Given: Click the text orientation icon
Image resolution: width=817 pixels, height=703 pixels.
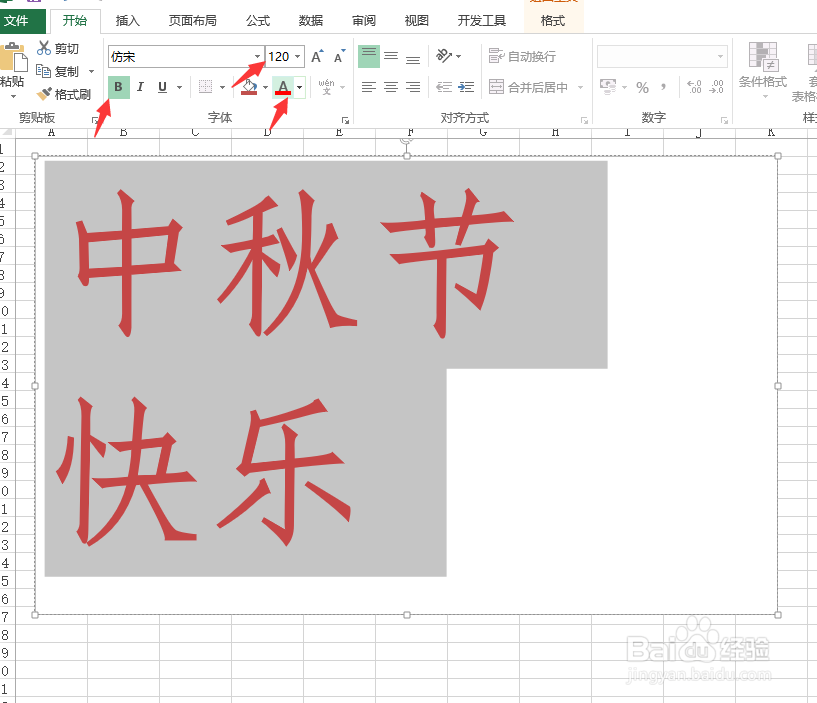Looking at the screenshot, I should click(x=444, y=55).
